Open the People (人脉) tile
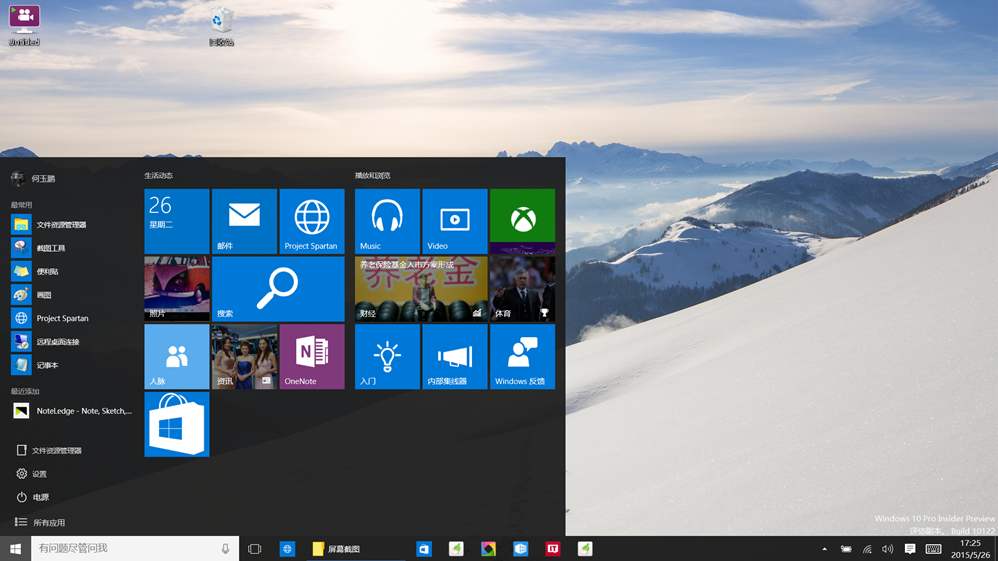This screenshot has width=998, height=561. [x=177, y=356]
